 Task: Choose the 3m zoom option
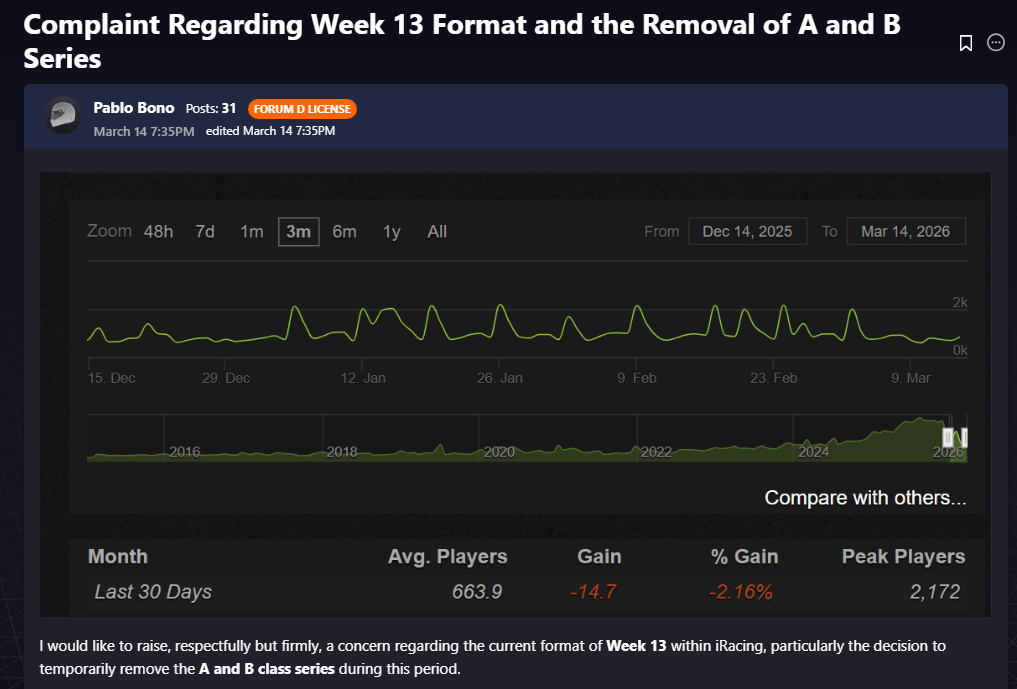[298, 232]
